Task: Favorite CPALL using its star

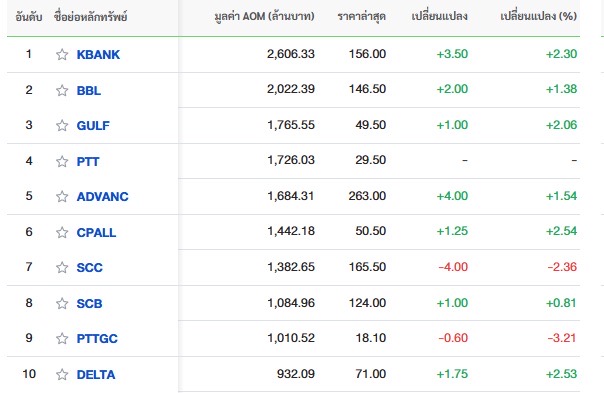Action: (x=62, y=232)
